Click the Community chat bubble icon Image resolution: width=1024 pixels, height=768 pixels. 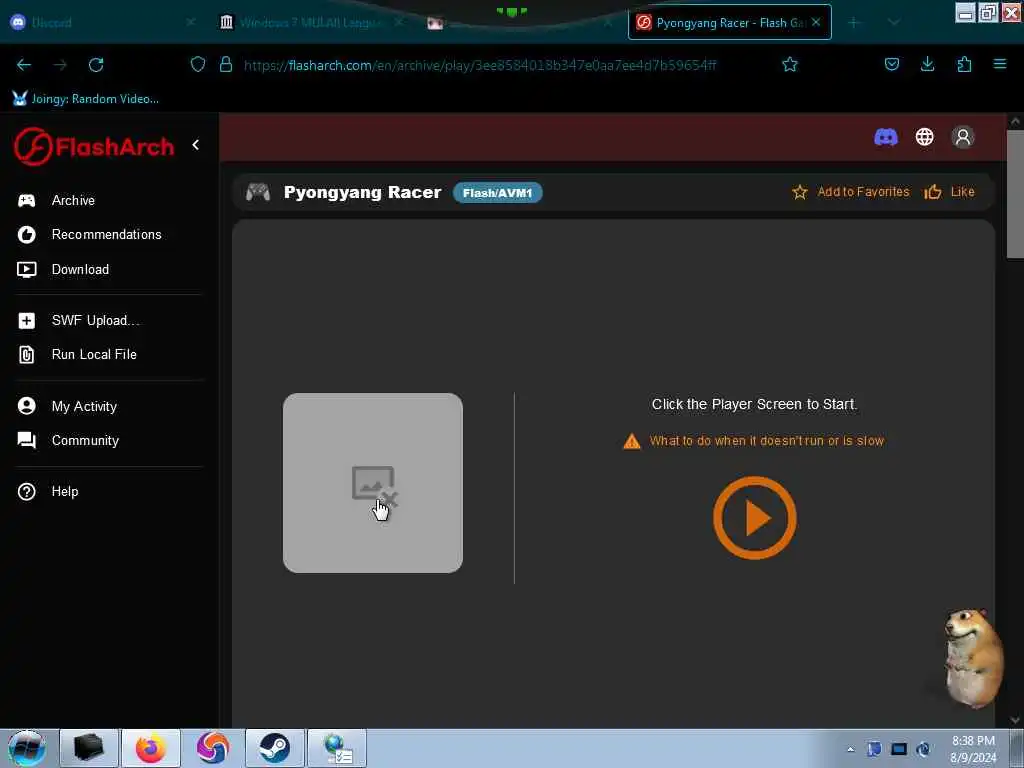coord(27,440)
